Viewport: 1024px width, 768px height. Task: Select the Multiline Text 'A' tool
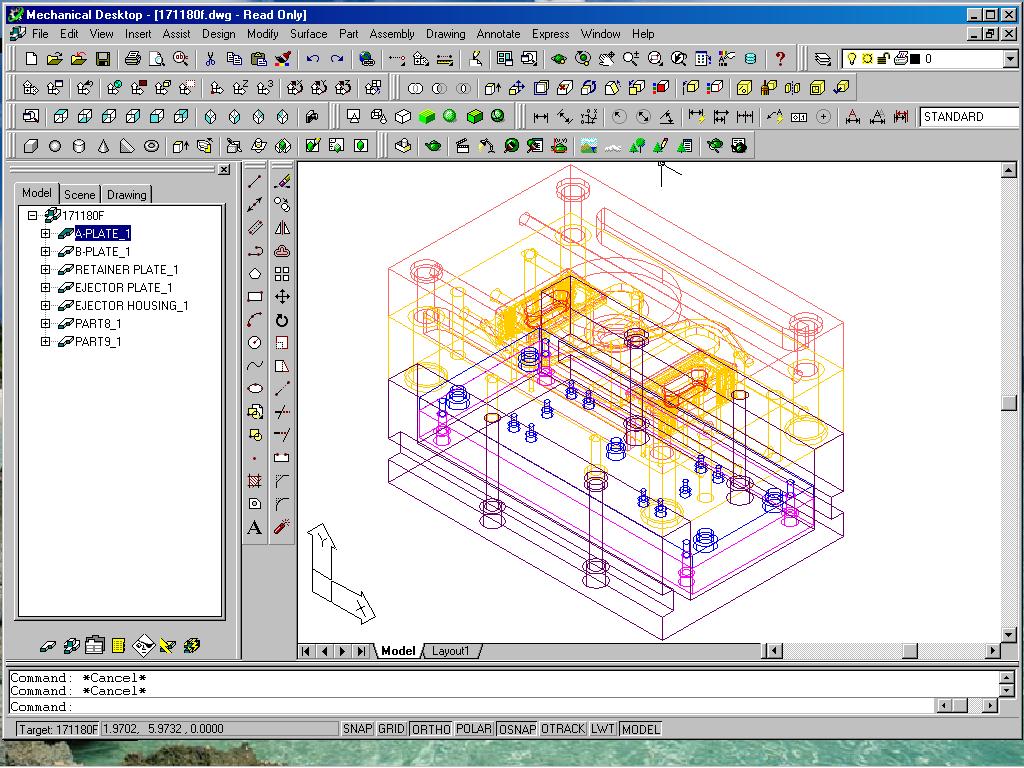255,528
